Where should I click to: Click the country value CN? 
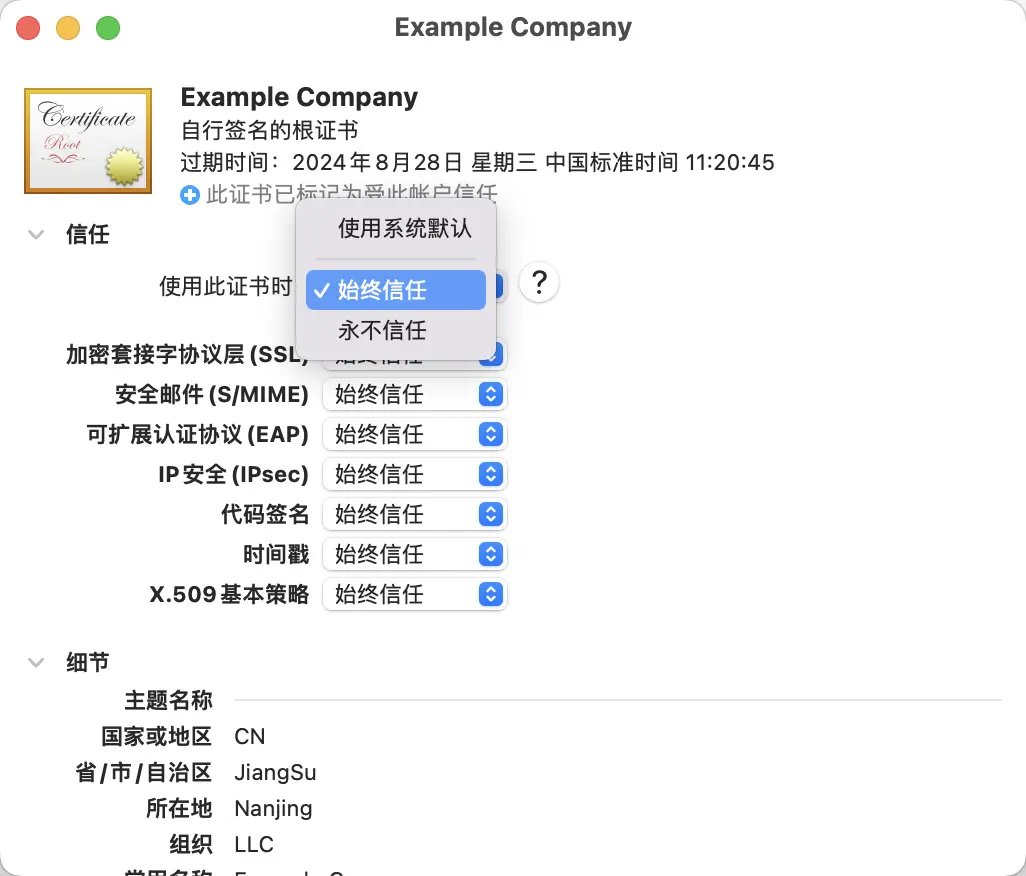pos(250,737)
